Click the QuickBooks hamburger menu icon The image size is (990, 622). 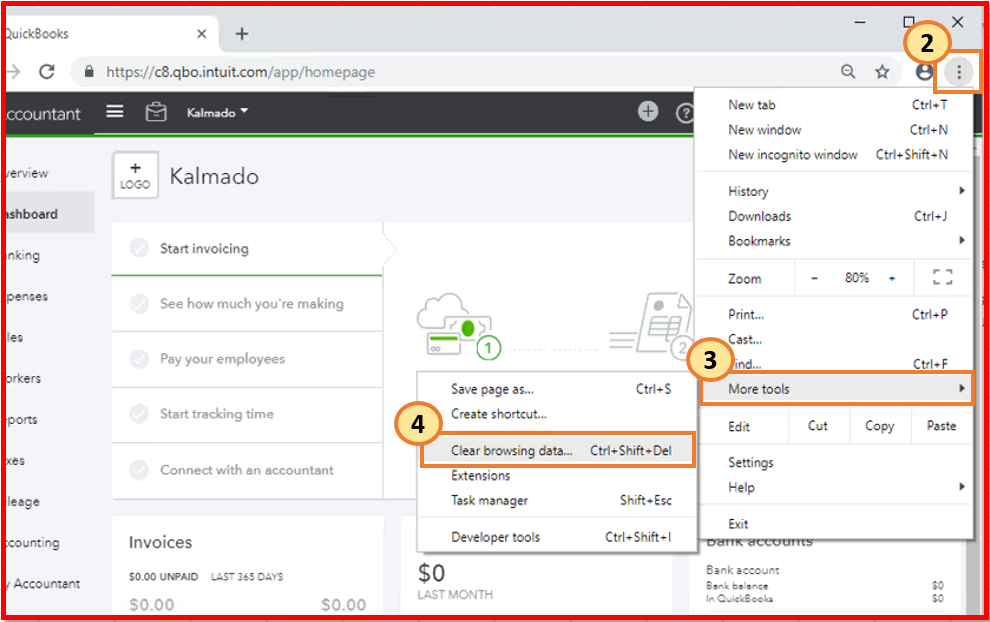pyautogui.click(x=115, y=112)
